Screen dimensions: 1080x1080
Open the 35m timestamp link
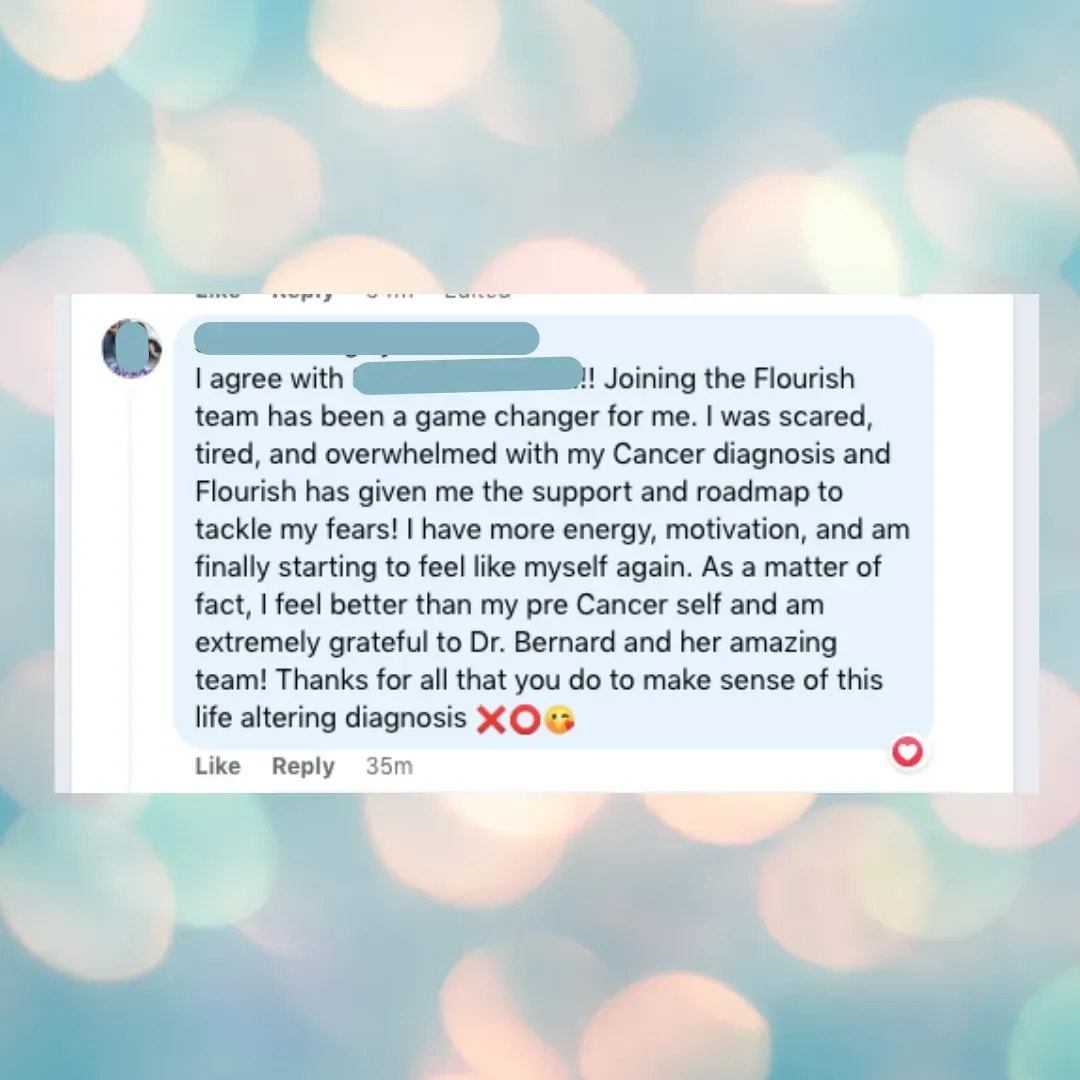(x=389, y=766)
